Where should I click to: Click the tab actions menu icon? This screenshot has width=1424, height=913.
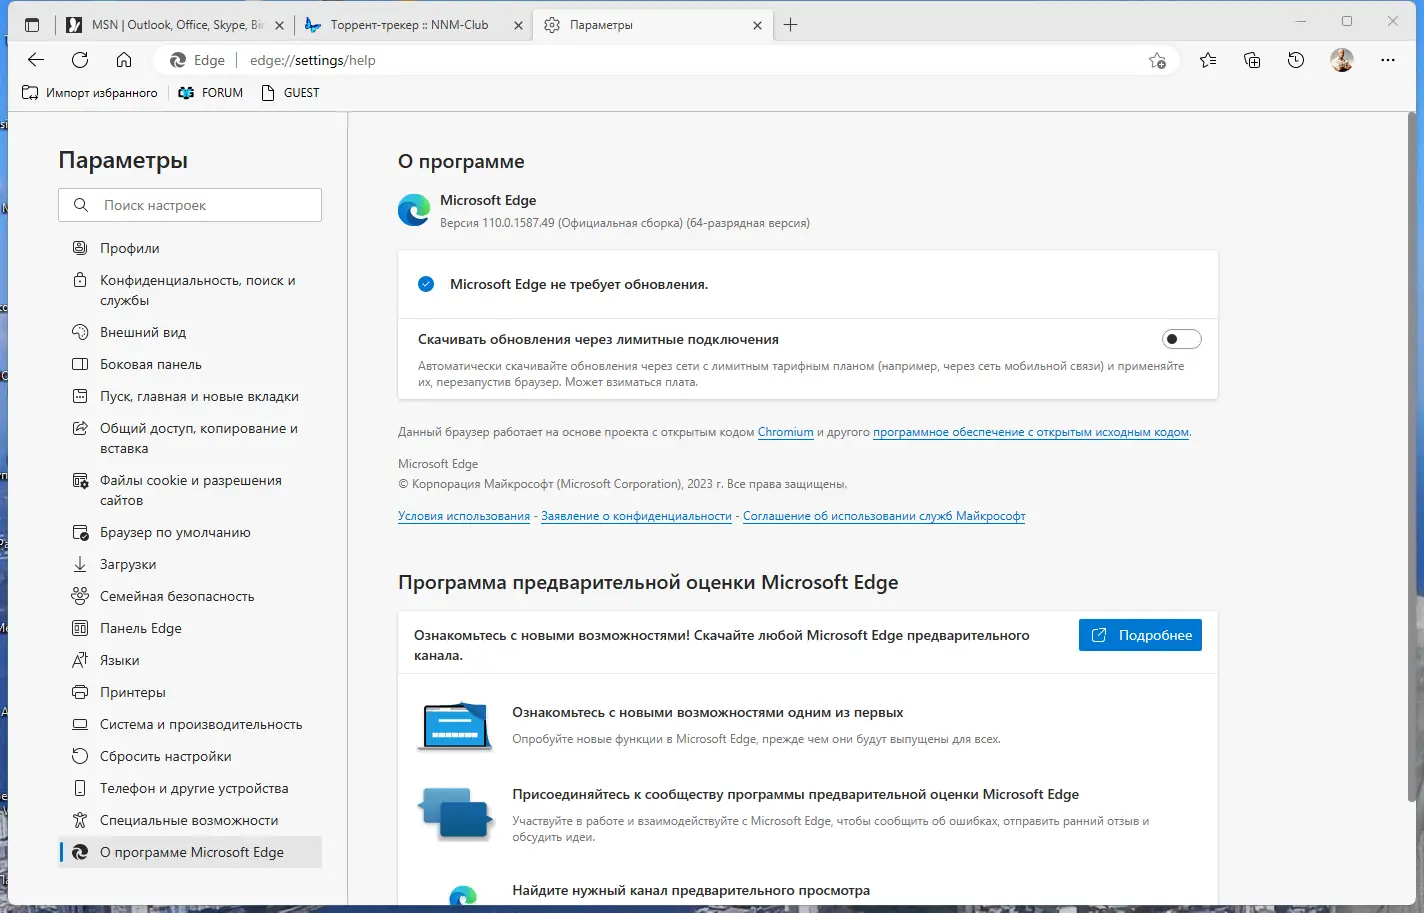tap(32, 25)
